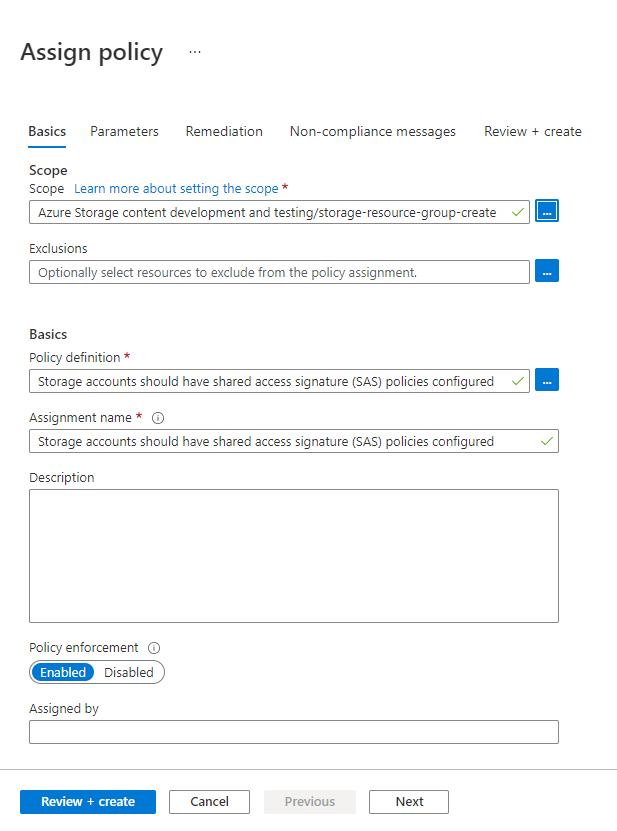The width and height of the screenshot is (617, 831).
Task: Set Policy enforcement to Enabled
Action: pos(63,673)
